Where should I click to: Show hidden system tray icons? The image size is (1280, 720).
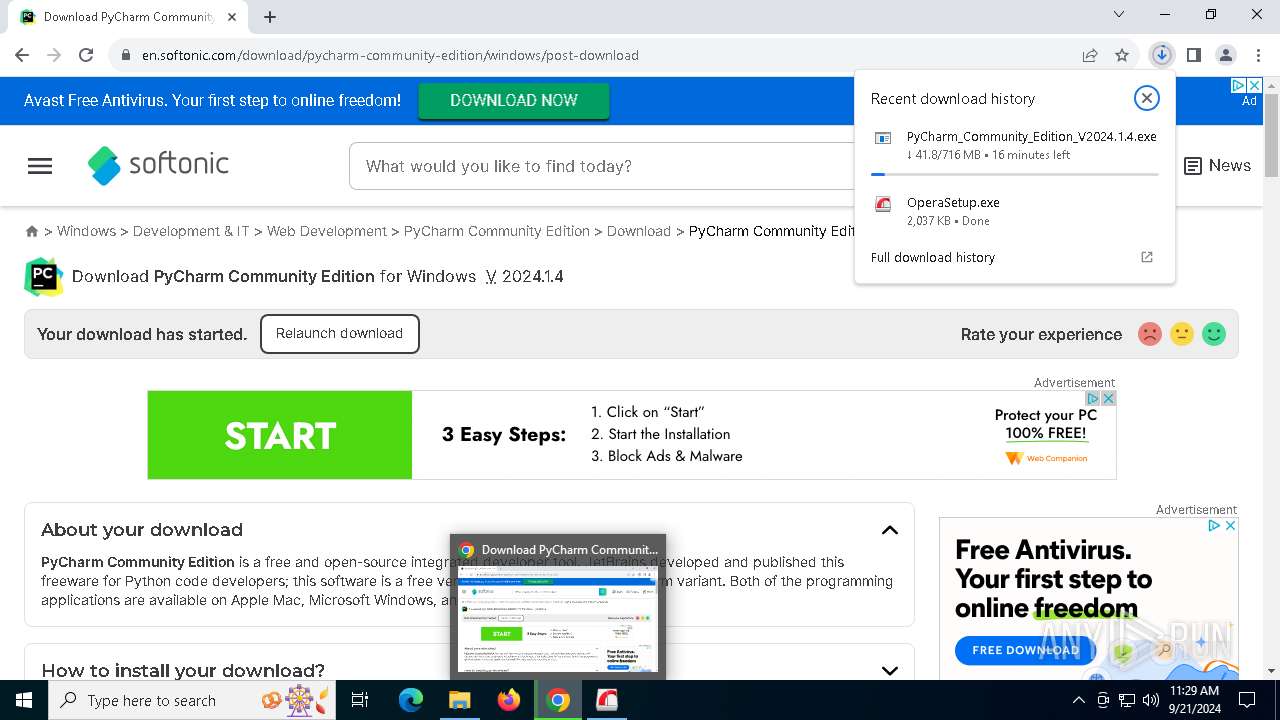click(1078, 700)
